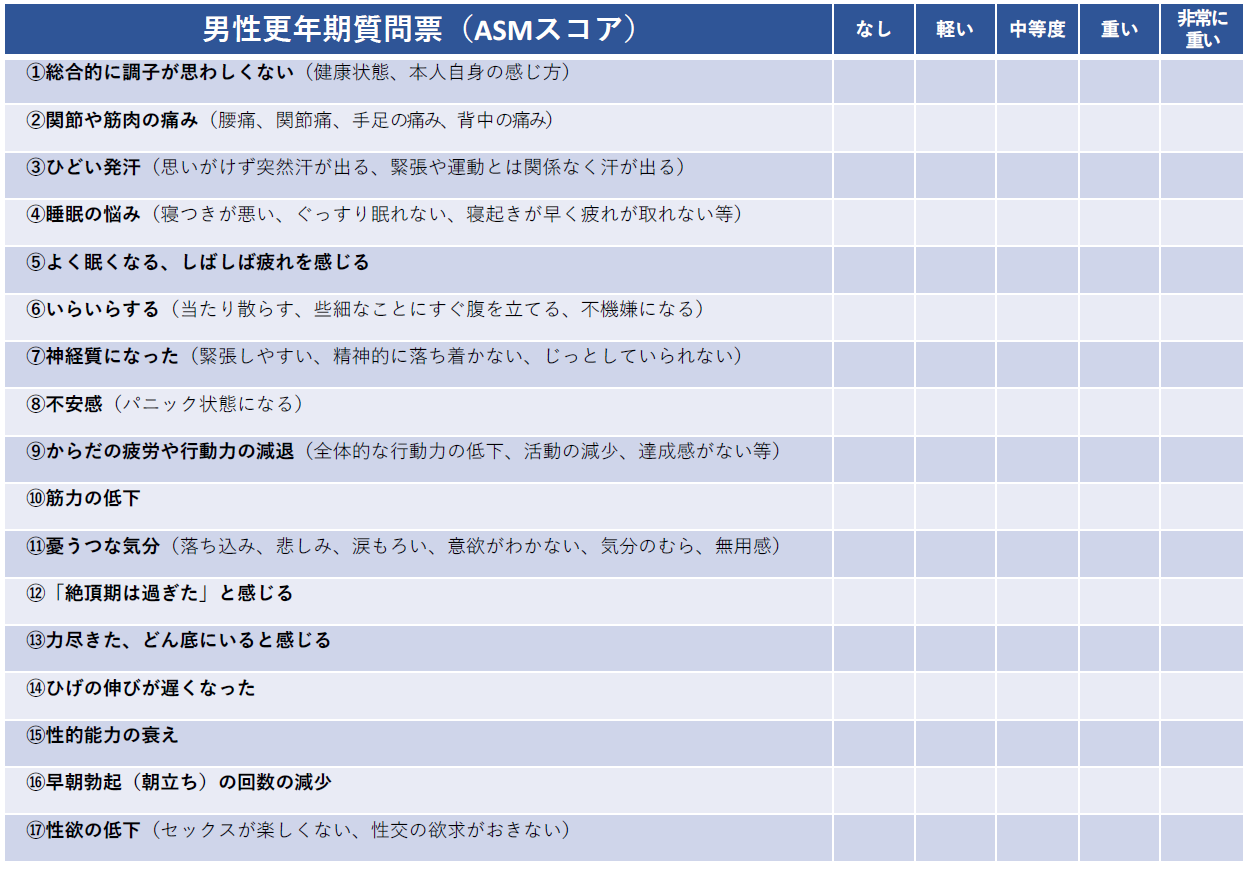
Task: Click the 男性更年期質問票 title header
Action: (419, 29)
